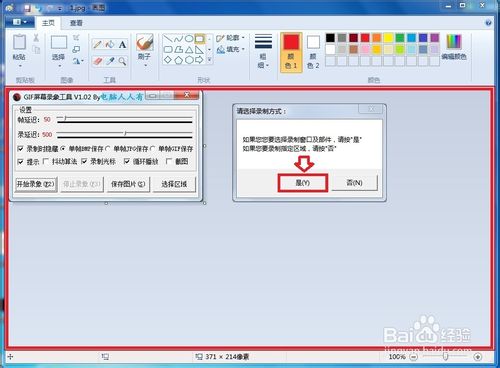Pick the yellow color swatch
Screen dimensions: 500x368
(x=388, y=38)
